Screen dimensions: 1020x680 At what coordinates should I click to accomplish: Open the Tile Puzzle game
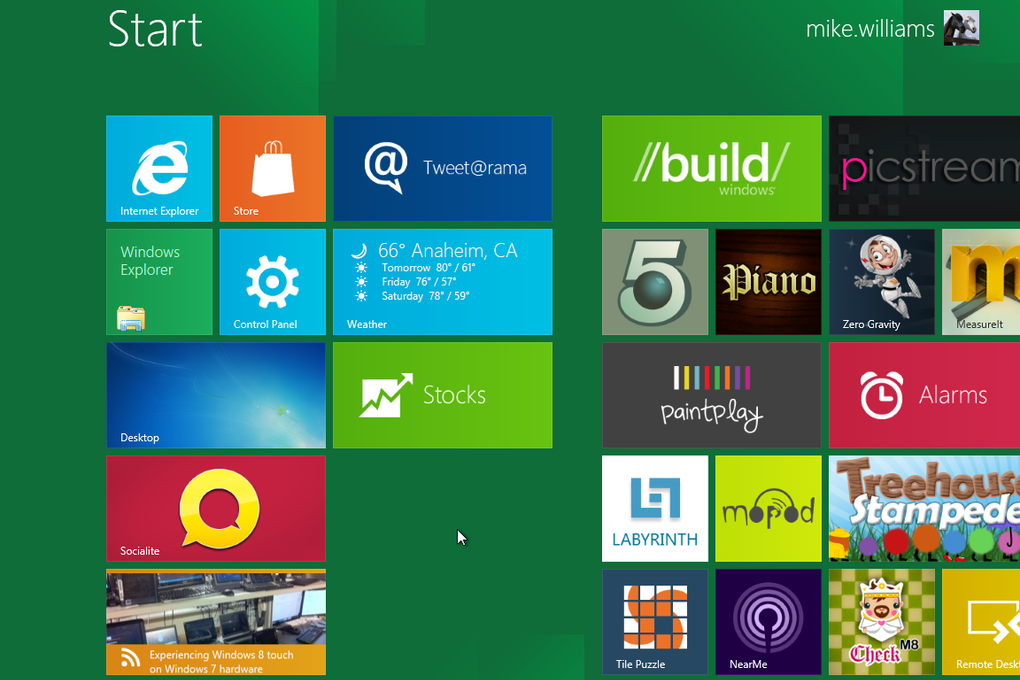pyautogui.click(x=655, y=622)
